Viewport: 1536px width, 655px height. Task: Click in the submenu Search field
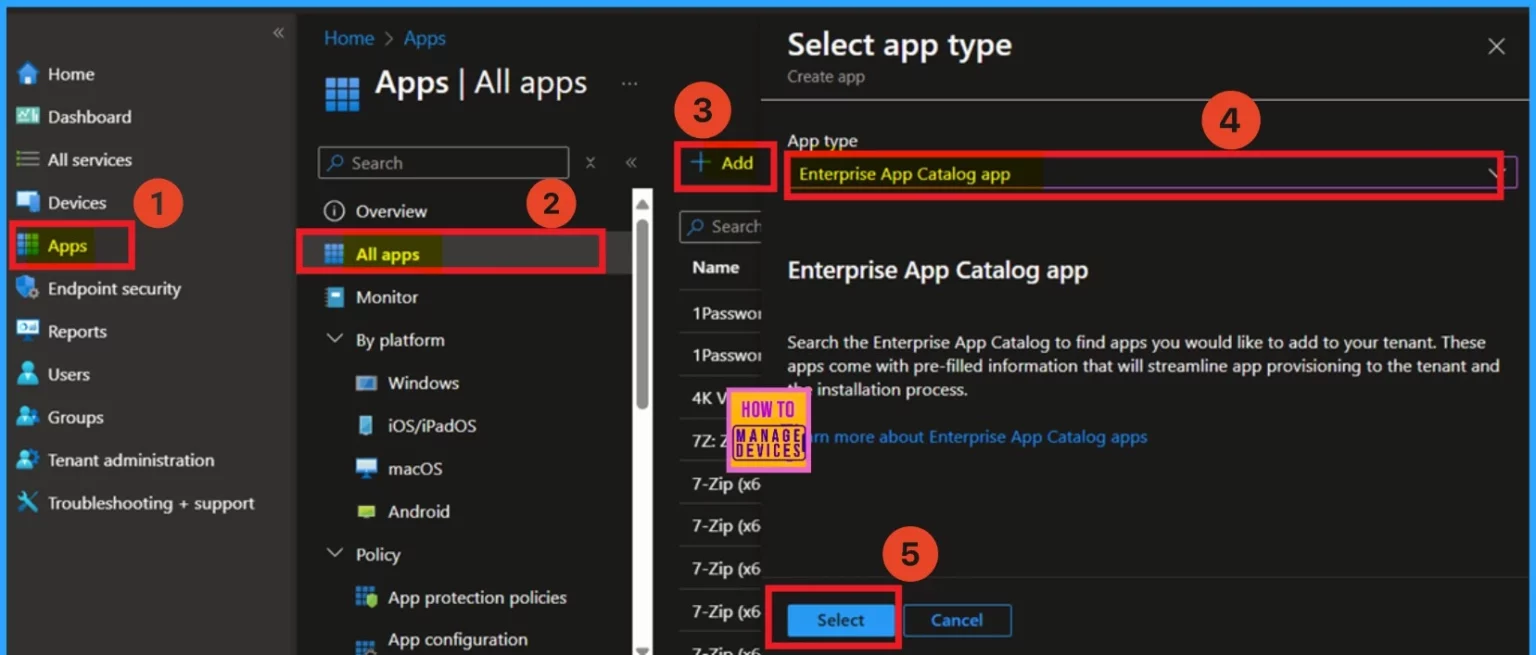point(443,162)
